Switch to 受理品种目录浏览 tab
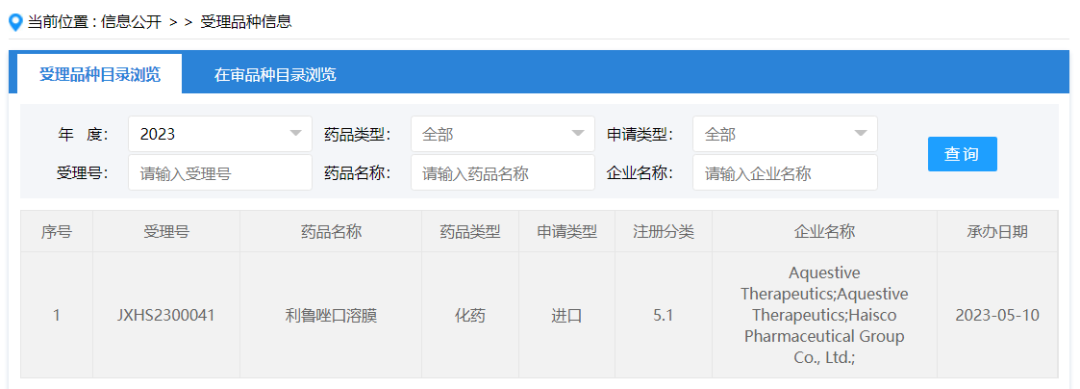This screenshot has width=1080, height=389. (100, 74)
